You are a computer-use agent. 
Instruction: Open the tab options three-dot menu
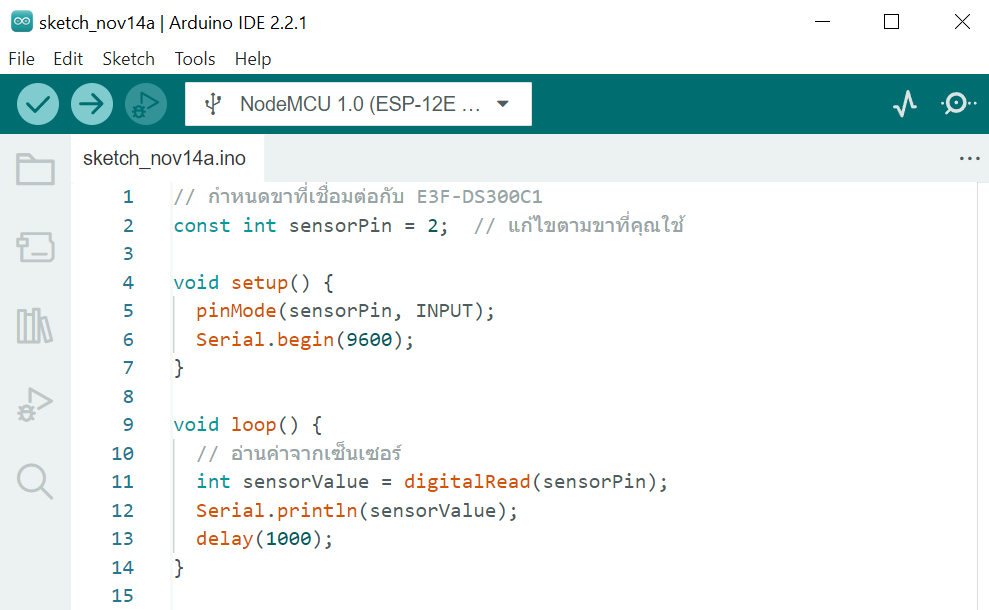[x=969, y=158]
